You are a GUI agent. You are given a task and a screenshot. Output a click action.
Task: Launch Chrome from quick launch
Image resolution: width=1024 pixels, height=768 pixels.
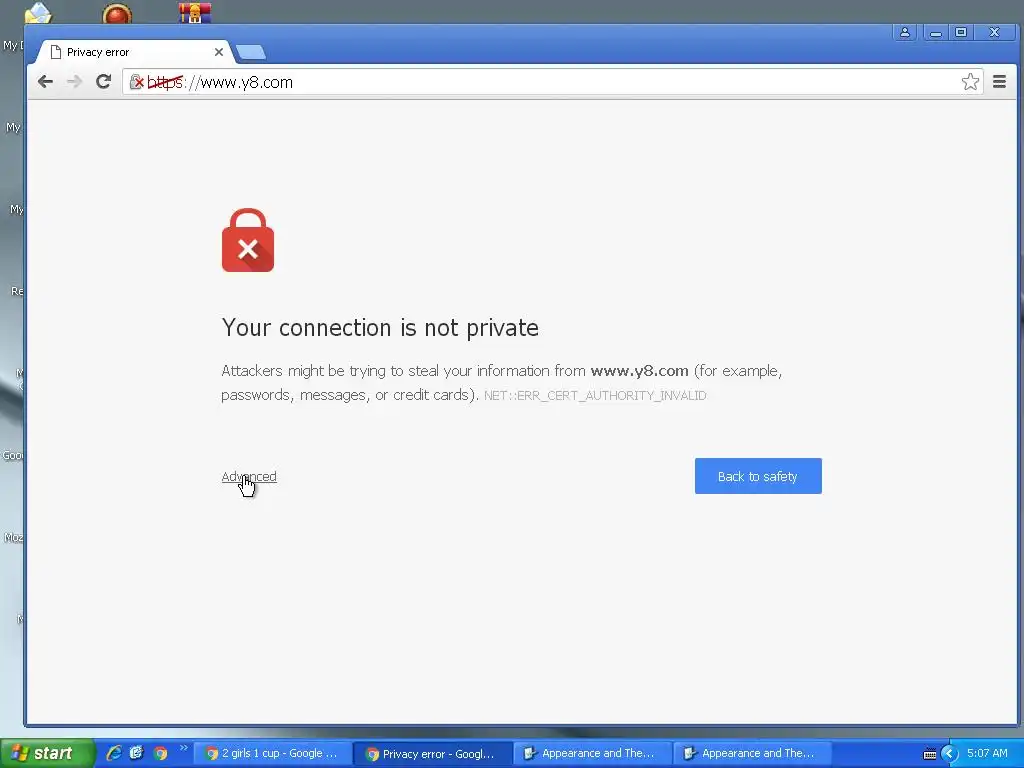point(160,753)
